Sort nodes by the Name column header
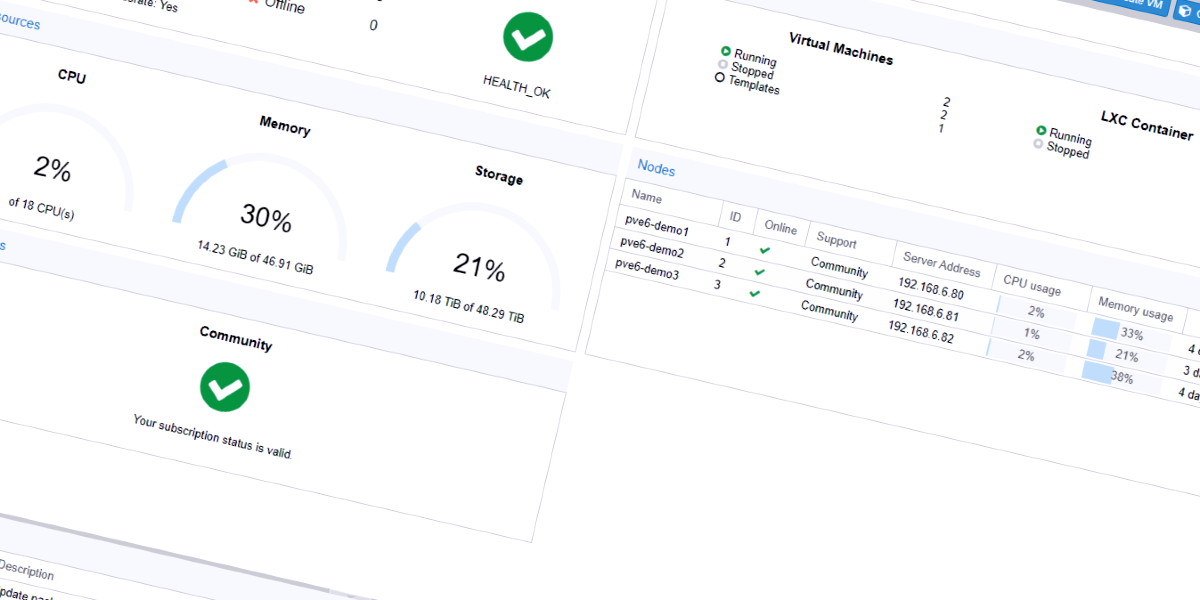Image resolution: width=1200 pixels, height=600 pixels. click(647, 198)
